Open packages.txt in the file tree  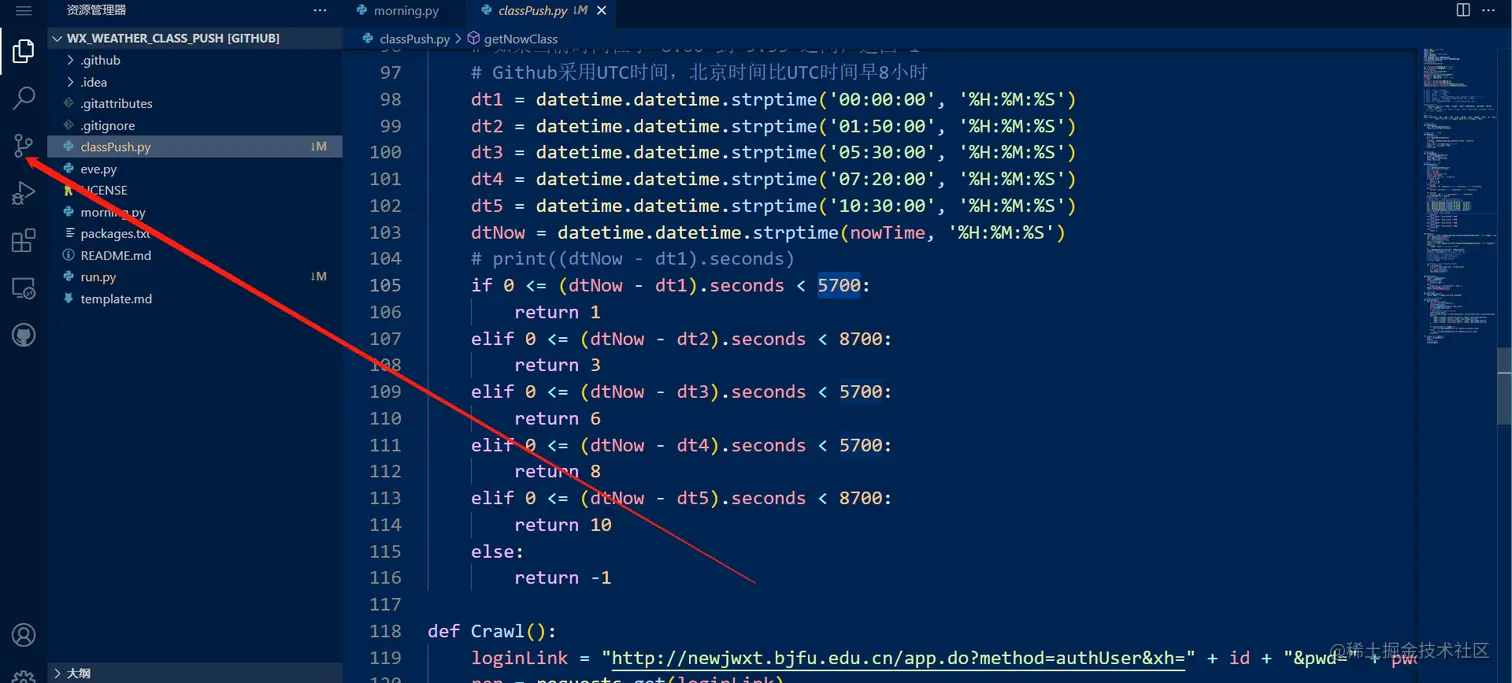[x=194, y=233]
